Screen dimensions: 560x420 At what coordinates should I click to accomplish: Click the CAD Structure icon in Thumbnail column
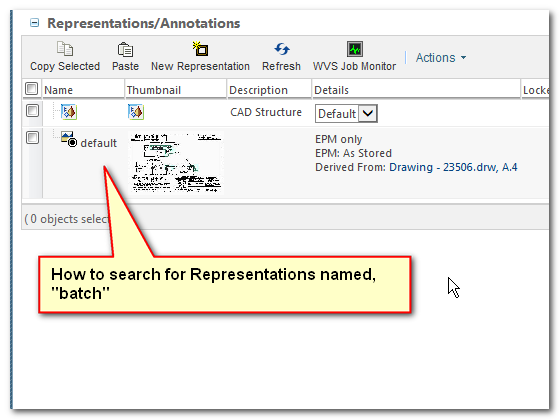(x=136, y=112)
